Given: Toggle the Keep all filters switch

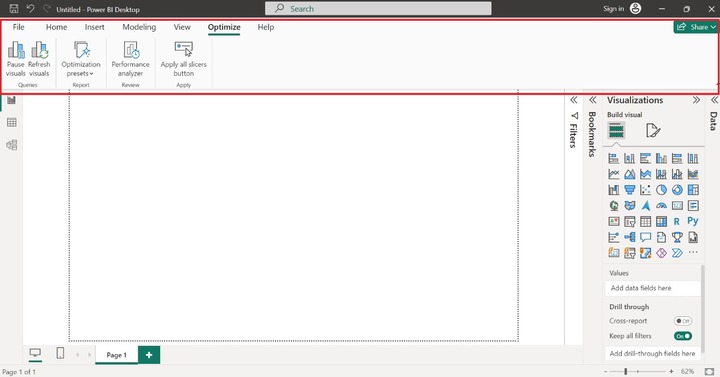Looking at the screenshot, I should [x=683, y=336].
